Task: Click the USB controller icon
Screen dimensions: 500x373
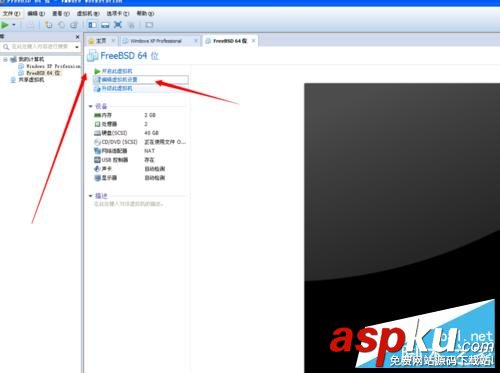Action: [97, 160]
